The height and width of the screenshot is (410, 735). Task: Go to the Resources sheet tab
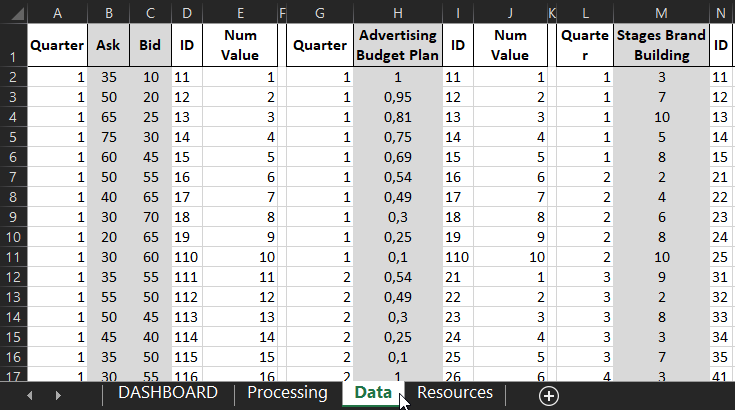click(454, 393)
